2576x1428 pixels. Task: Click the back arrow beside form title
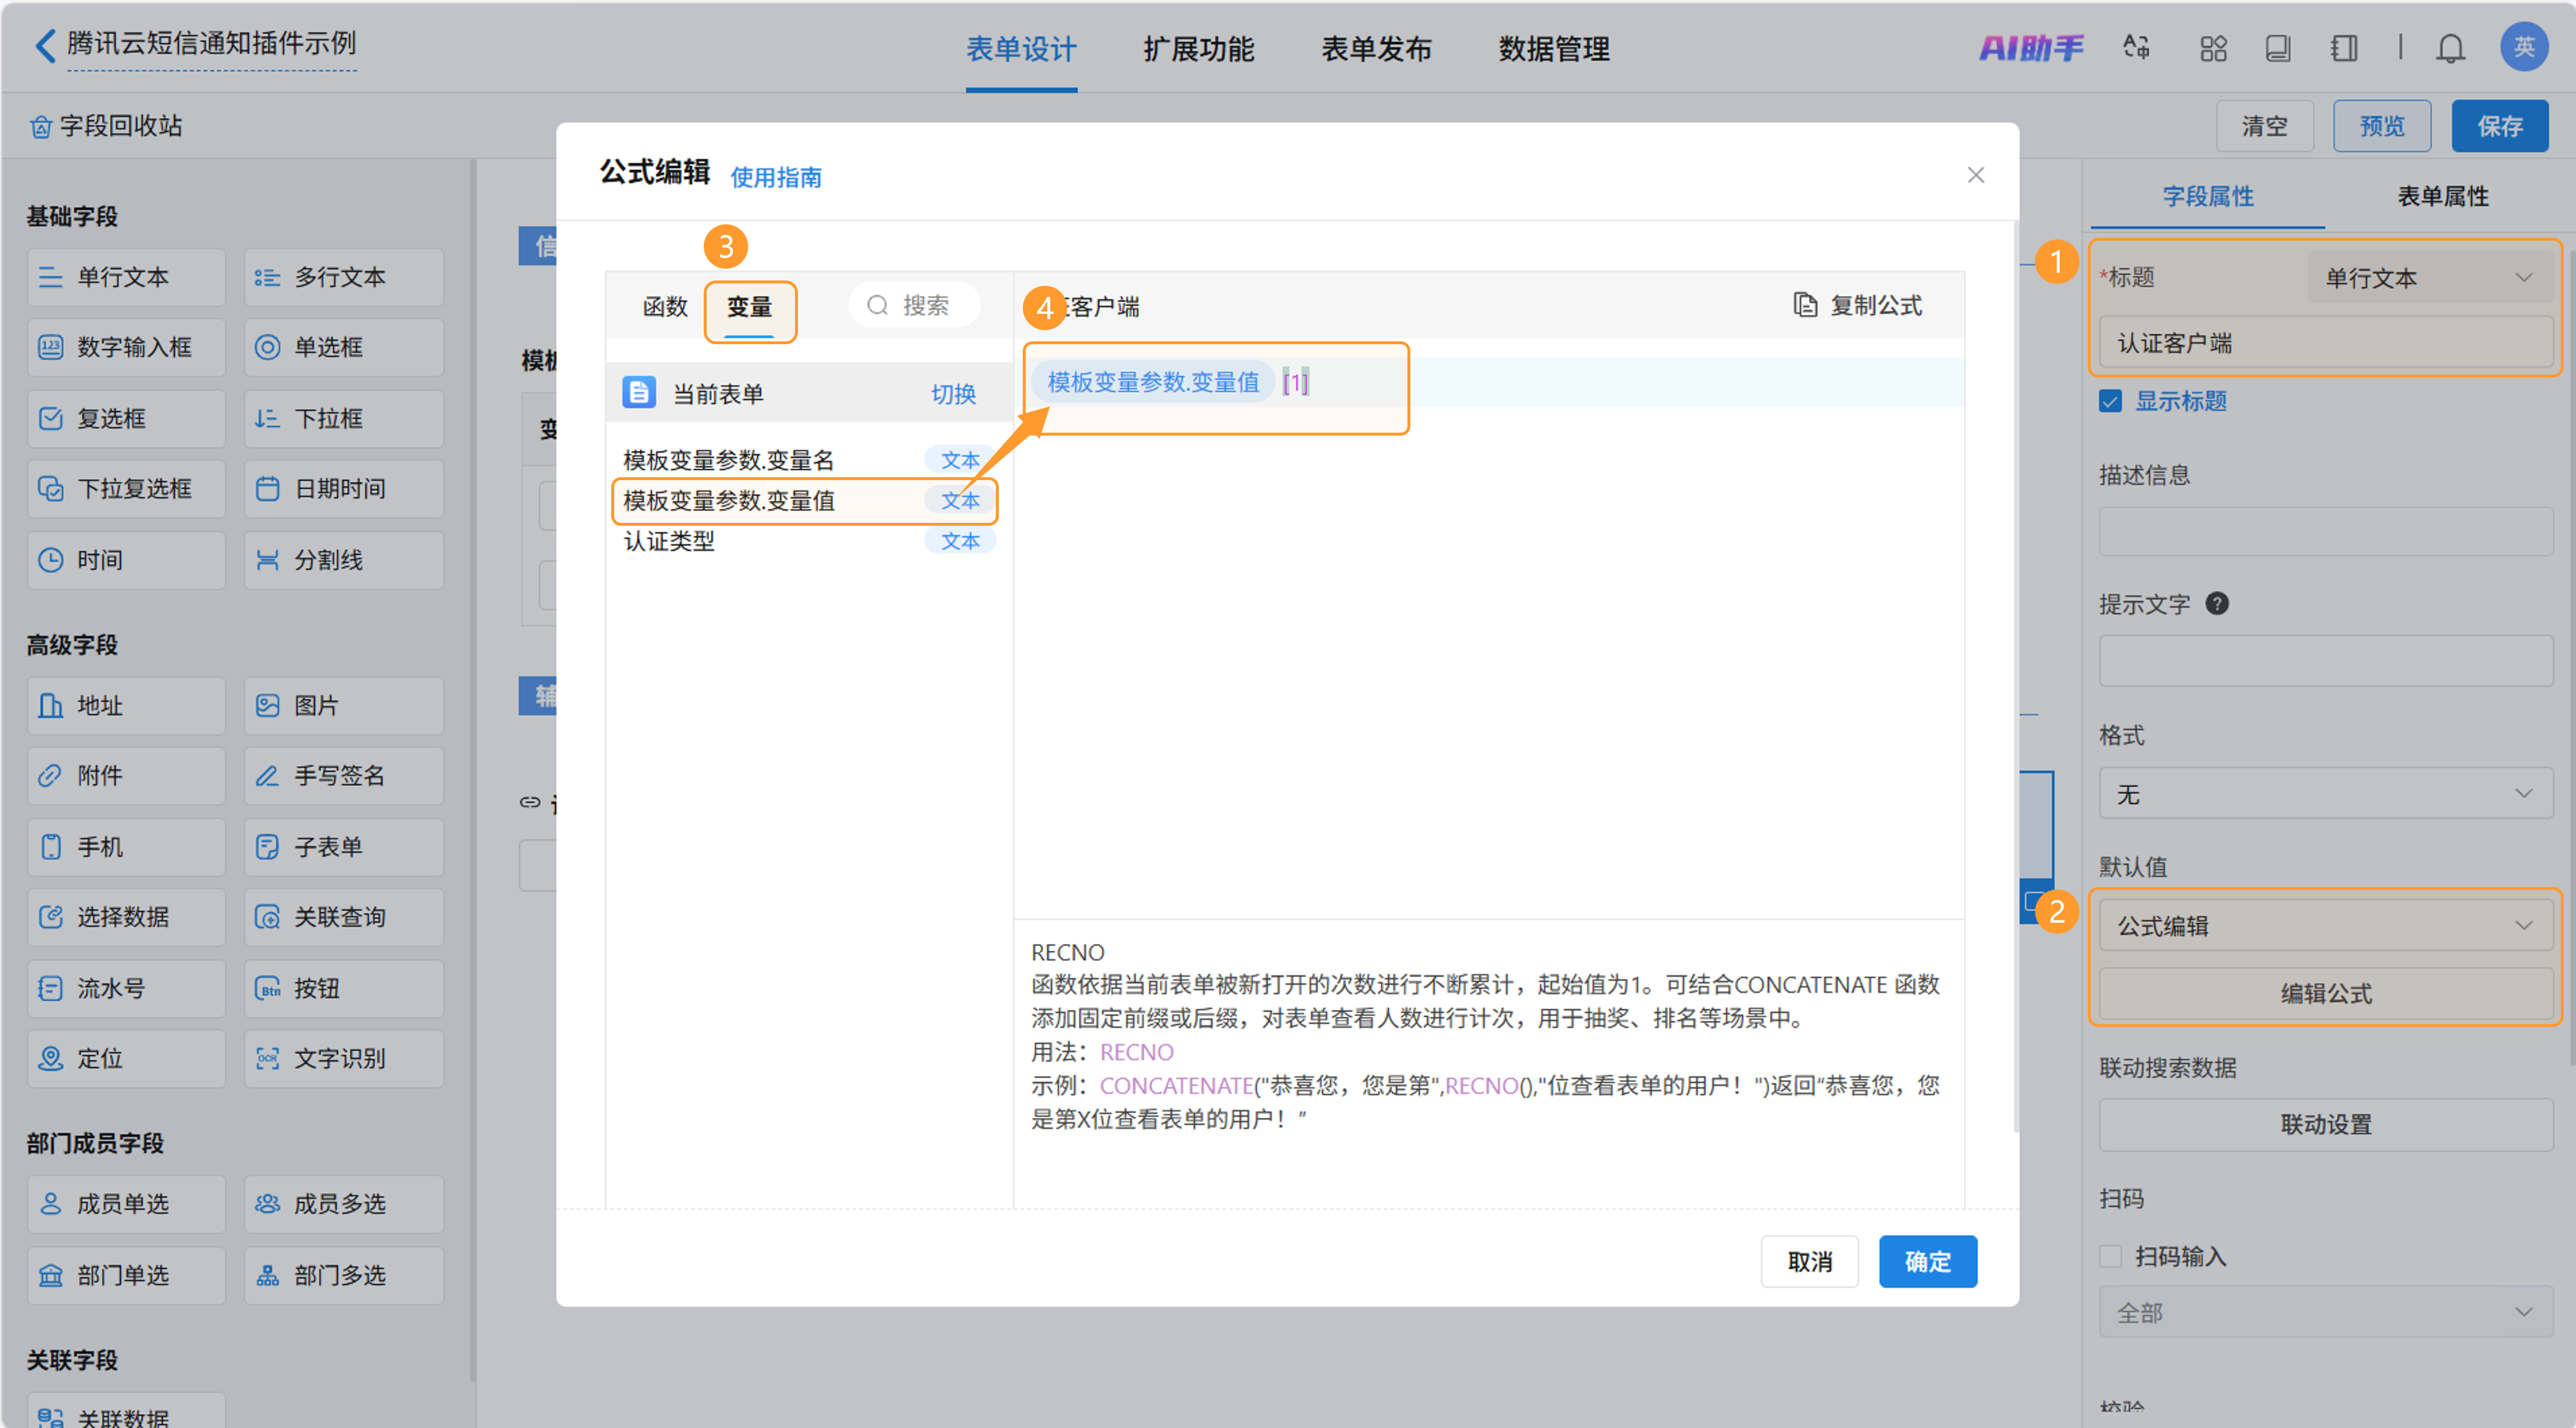click(45, 45)
